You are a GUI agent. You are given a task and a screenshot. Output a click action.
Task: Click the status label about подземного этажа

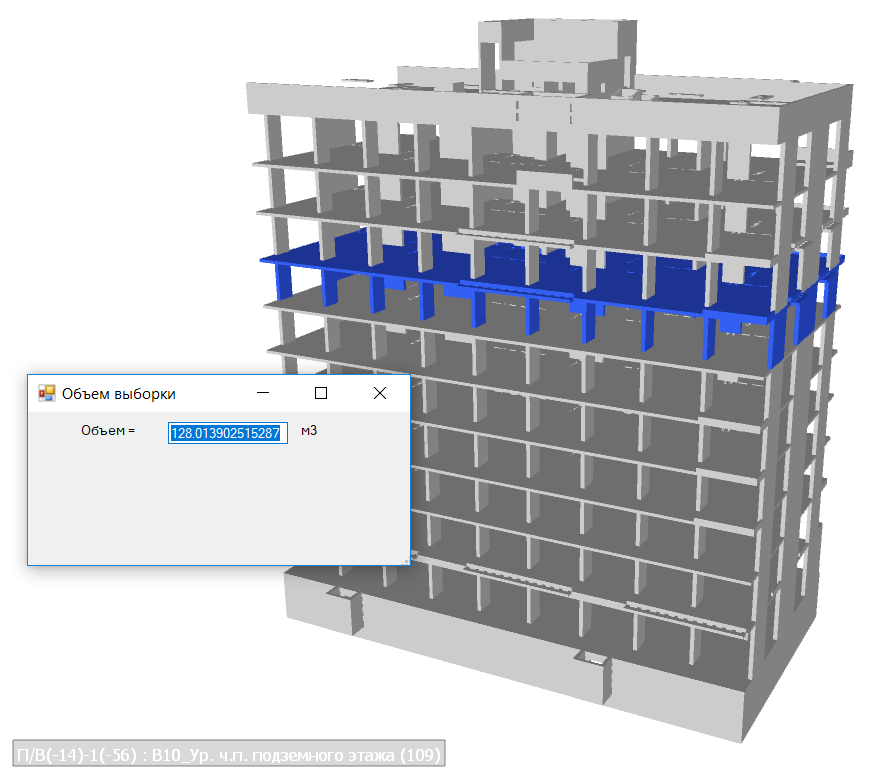coord(229,755)
